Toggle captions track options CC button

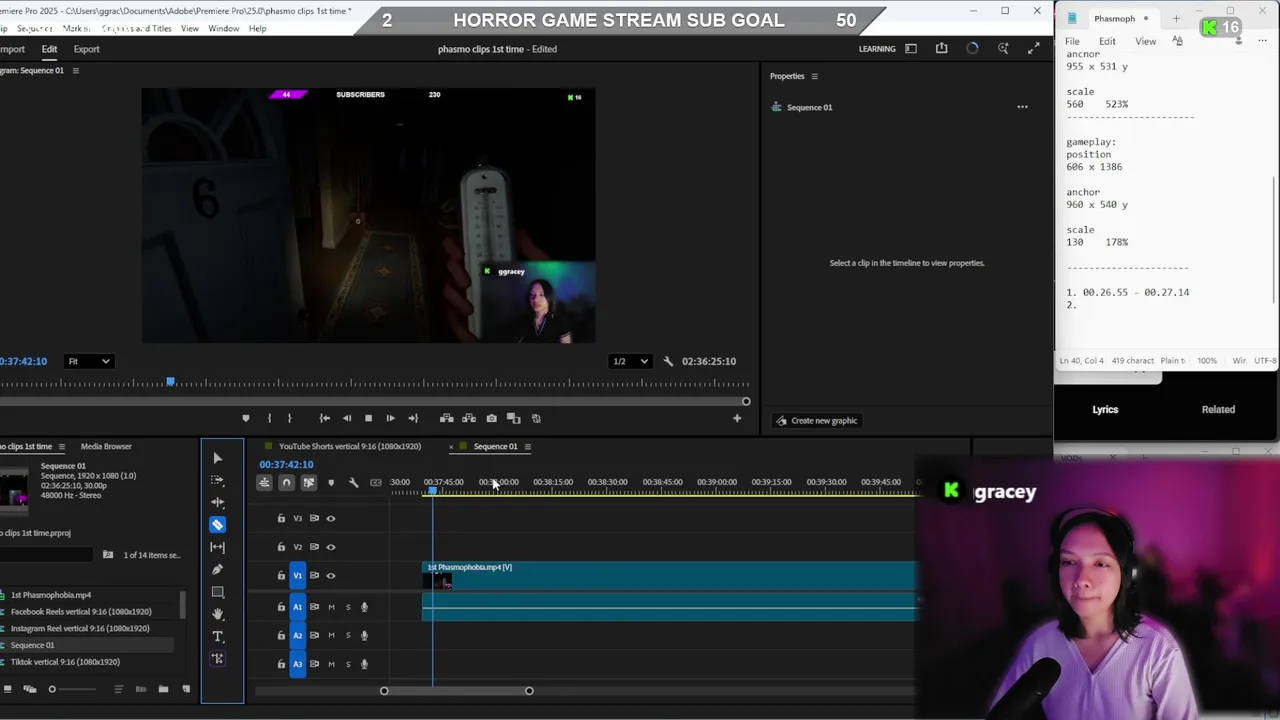375,483
